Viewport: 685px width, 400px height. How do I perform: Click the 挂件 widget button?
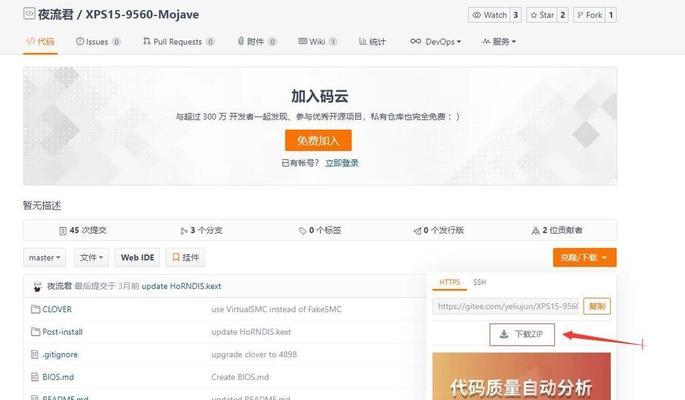point(186,257)
